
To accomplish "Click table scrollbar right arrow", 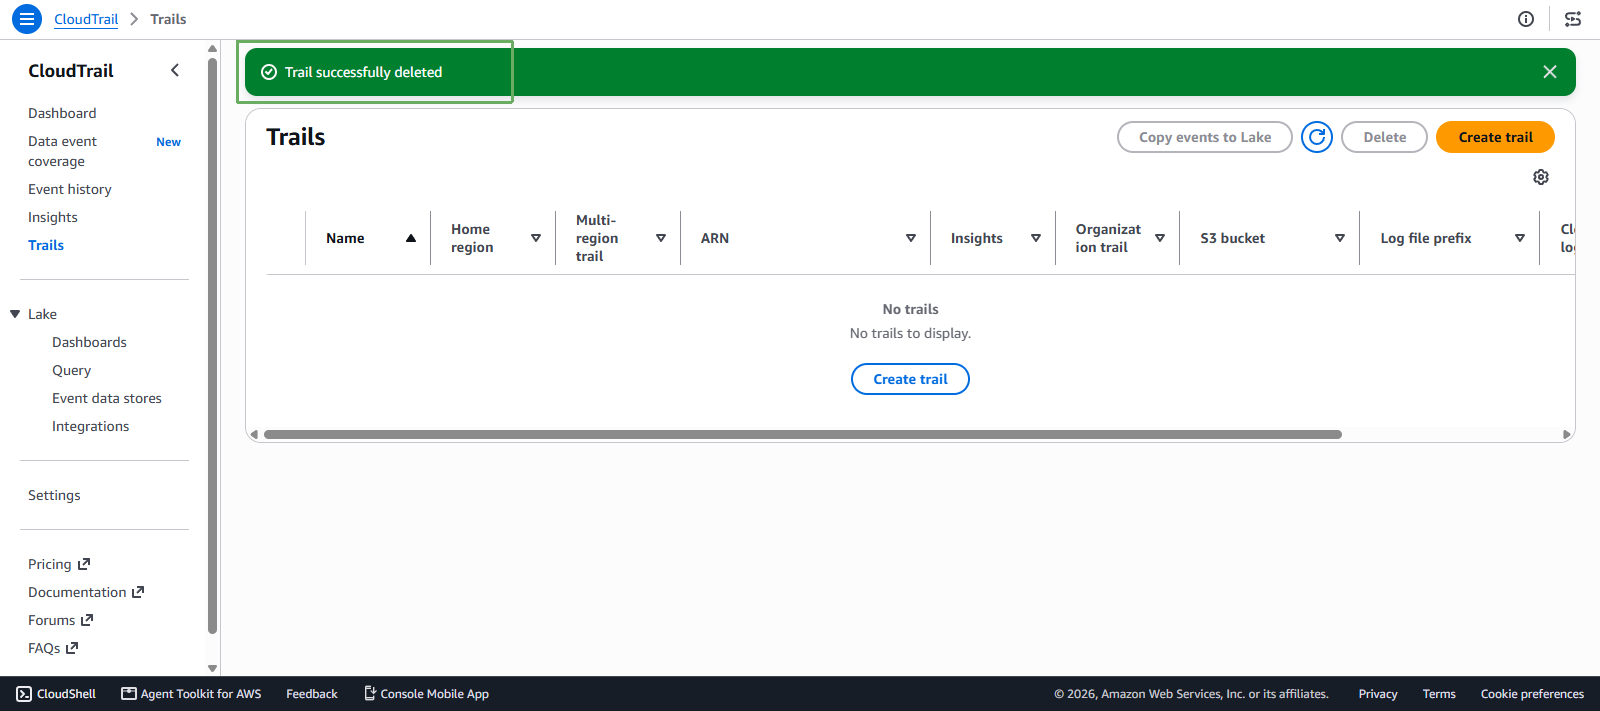I will tap(1567, 434).
